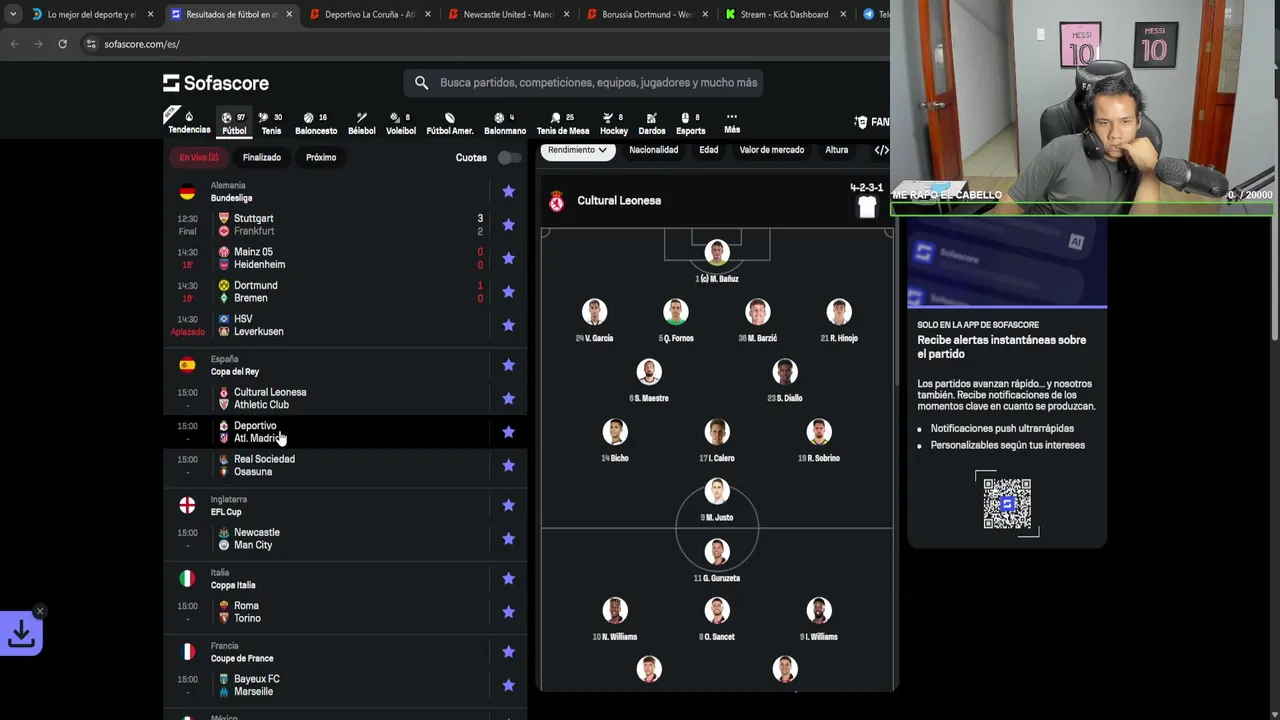Toggle favorite star for Deportivo match
Viewport: 1280px width, 720px height.
point(508,432)
